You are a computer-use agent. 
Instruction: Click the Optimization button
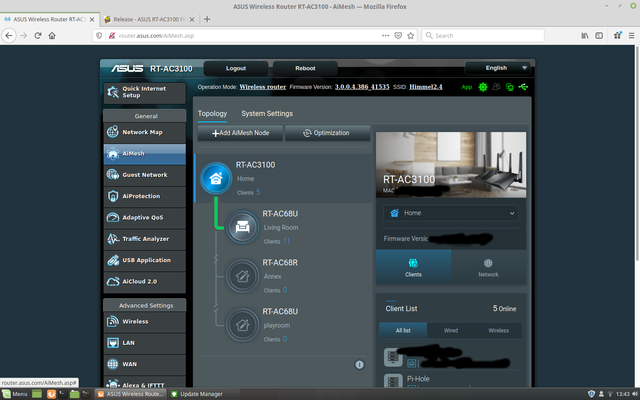pos(327,133)
